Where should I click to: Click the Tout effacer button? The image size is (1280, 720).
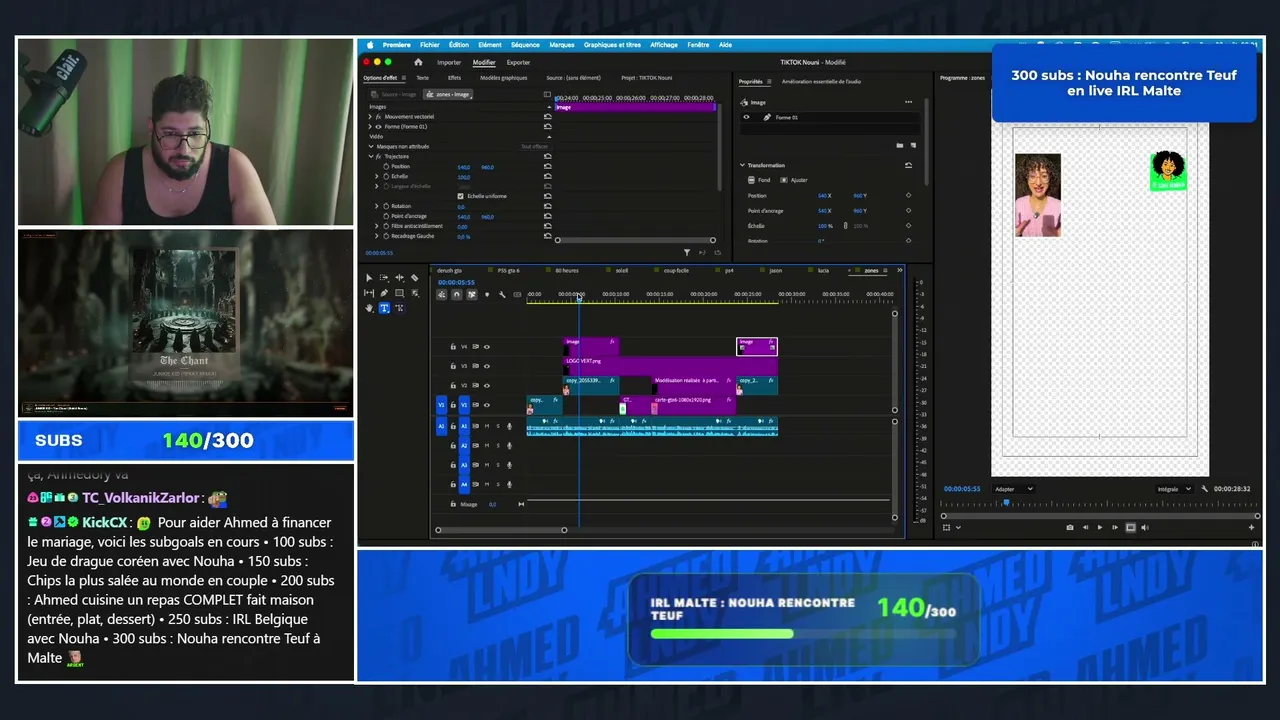pos(534,147)
